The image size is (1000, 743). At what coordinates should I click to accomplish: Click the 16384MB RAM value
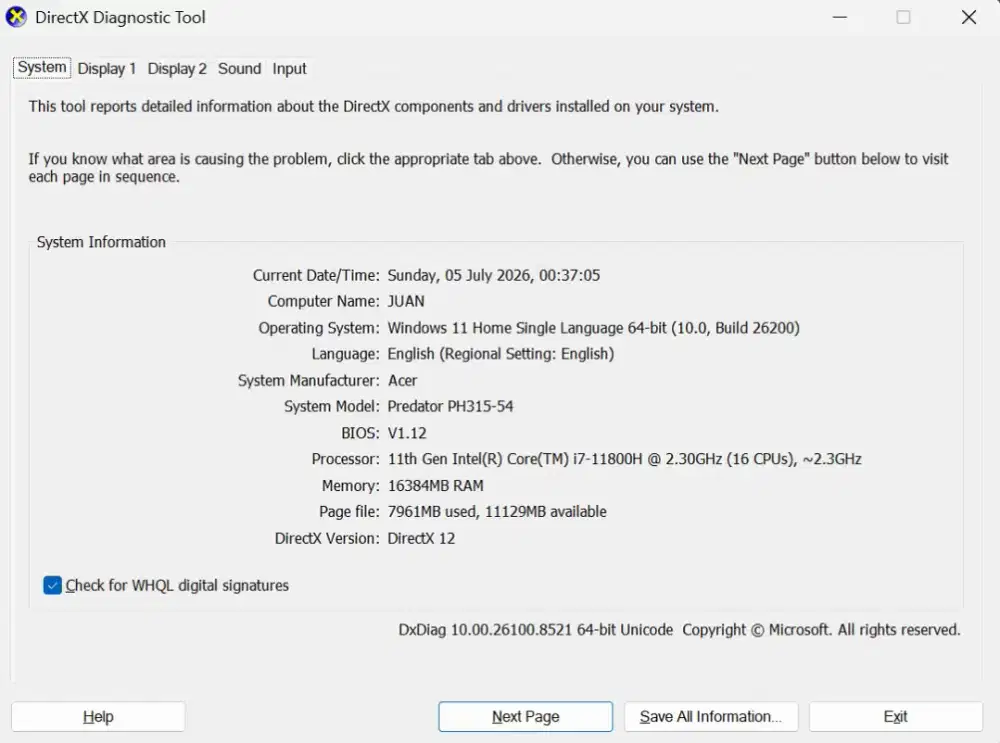click(x=436, y=486)
